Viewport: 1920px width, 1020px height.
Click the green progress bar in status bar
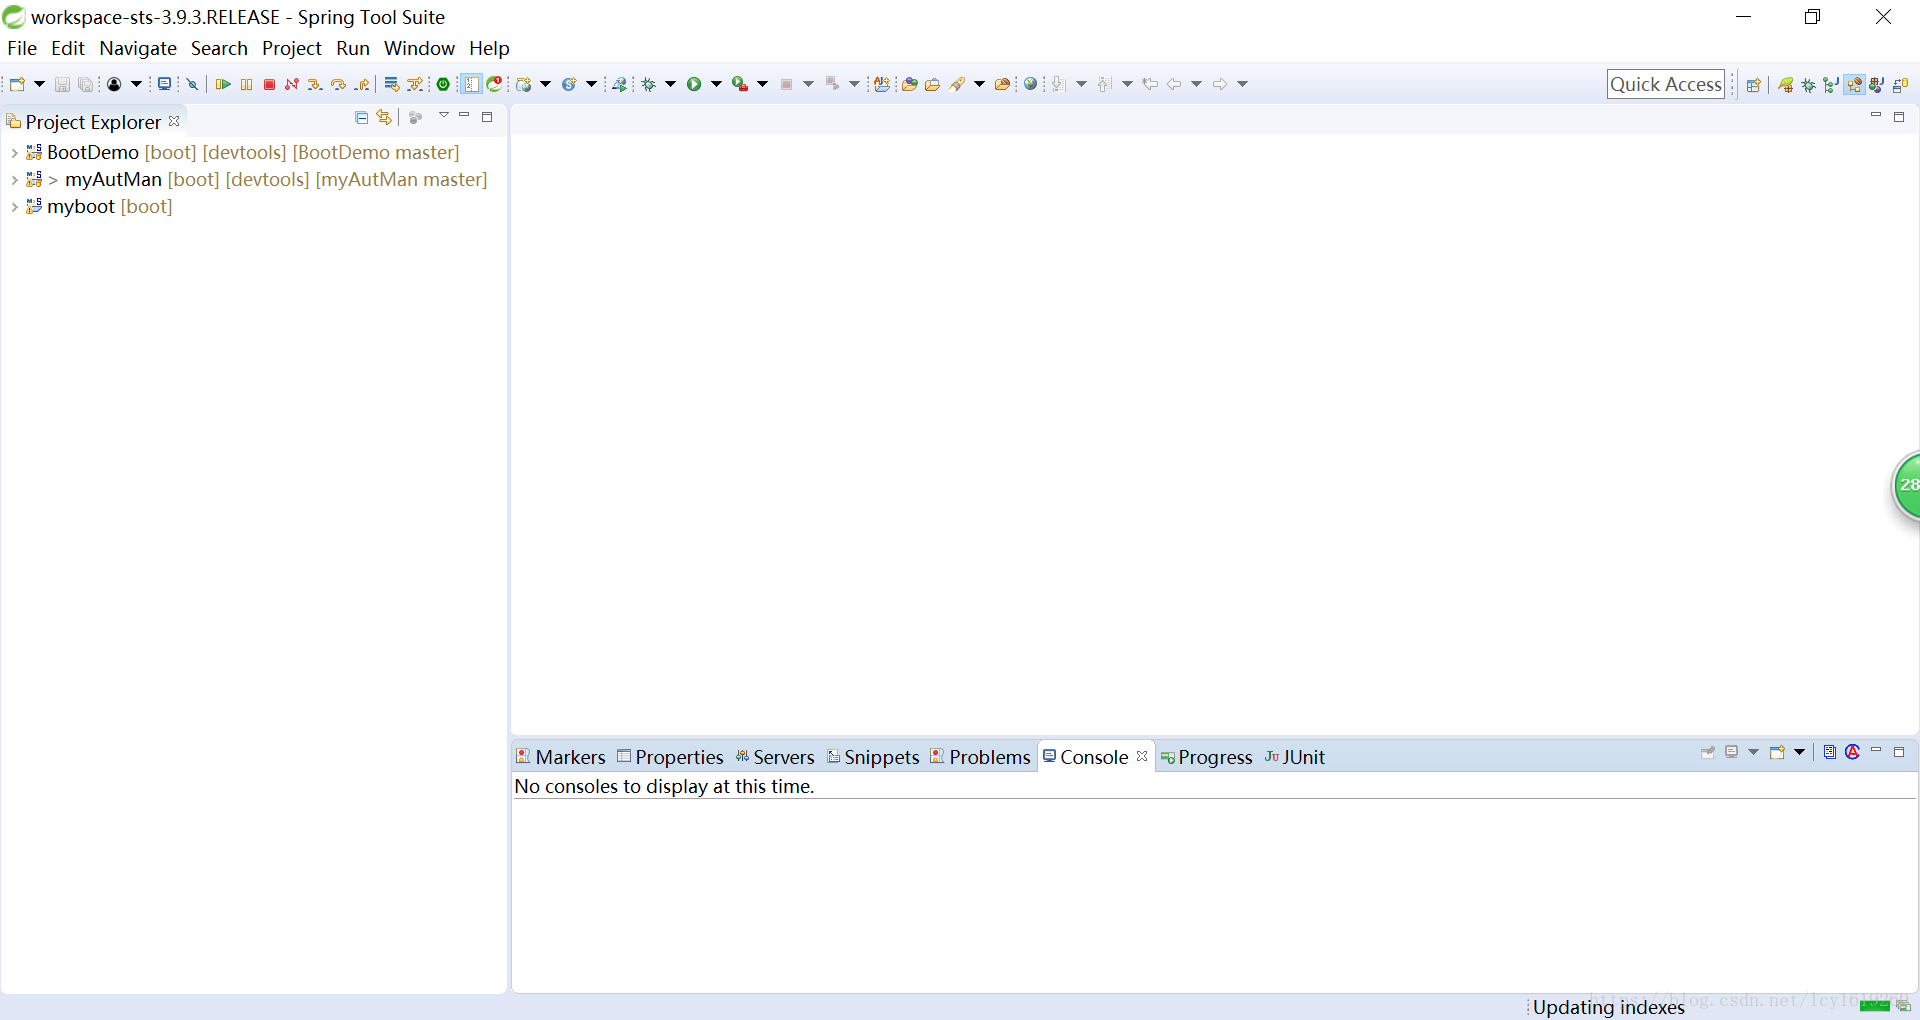click(x=1875, y=1006)
